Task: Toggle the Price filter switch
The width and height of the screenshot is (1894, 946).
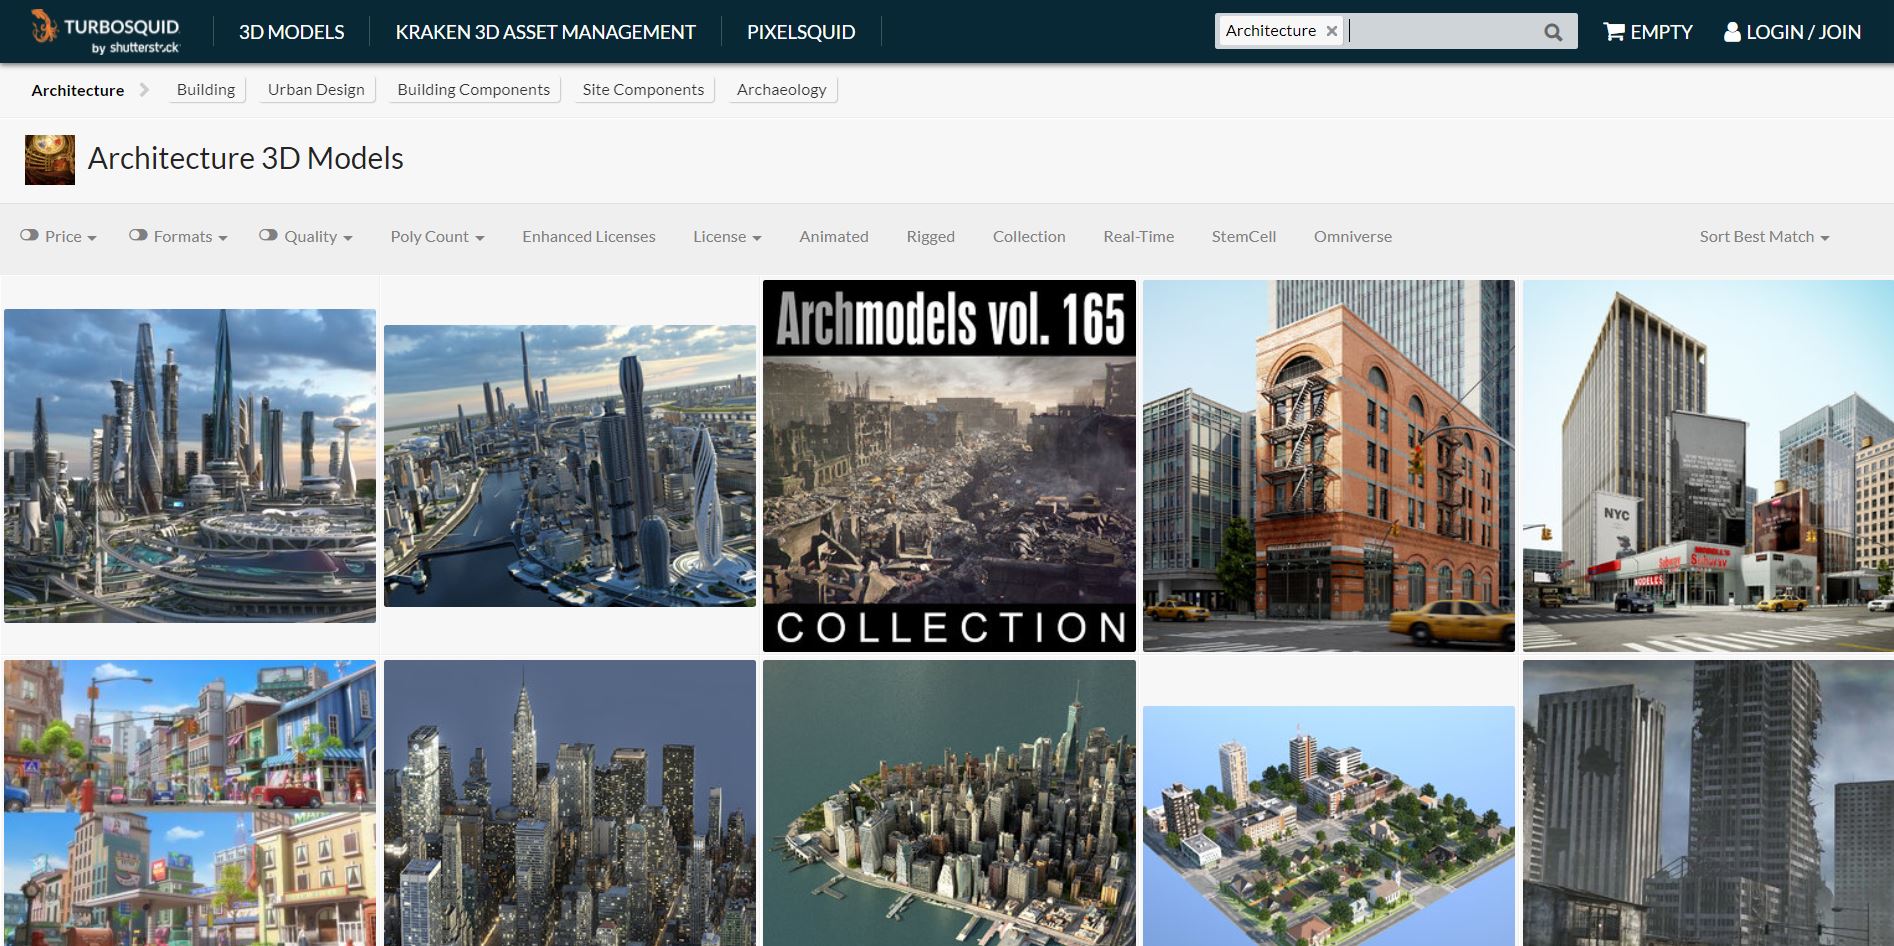Action: (30, 236)
